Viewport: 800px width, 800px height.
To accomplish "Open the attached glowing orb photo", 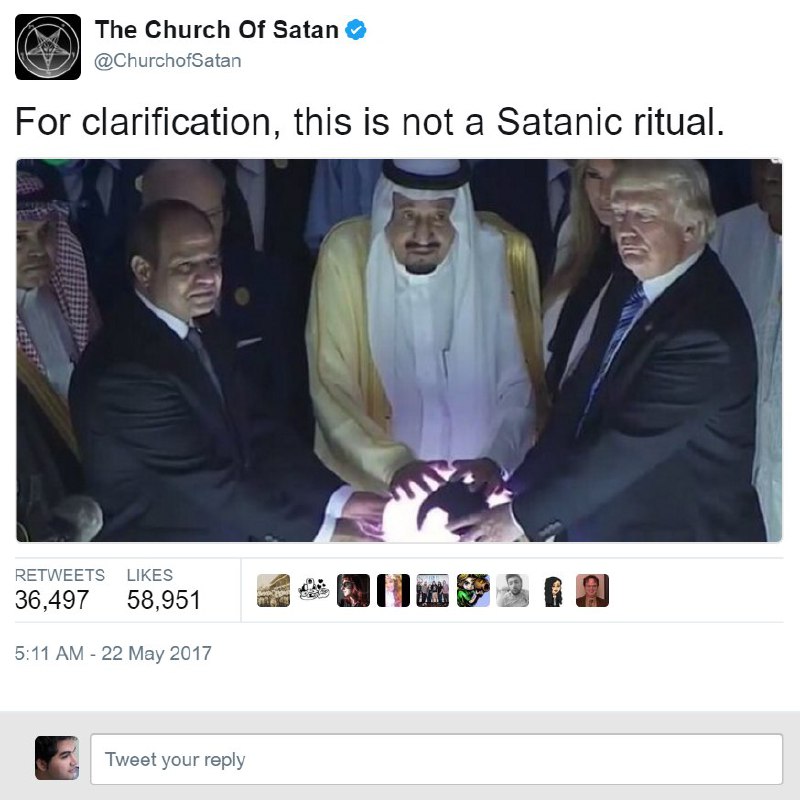I will pos(399,351).
